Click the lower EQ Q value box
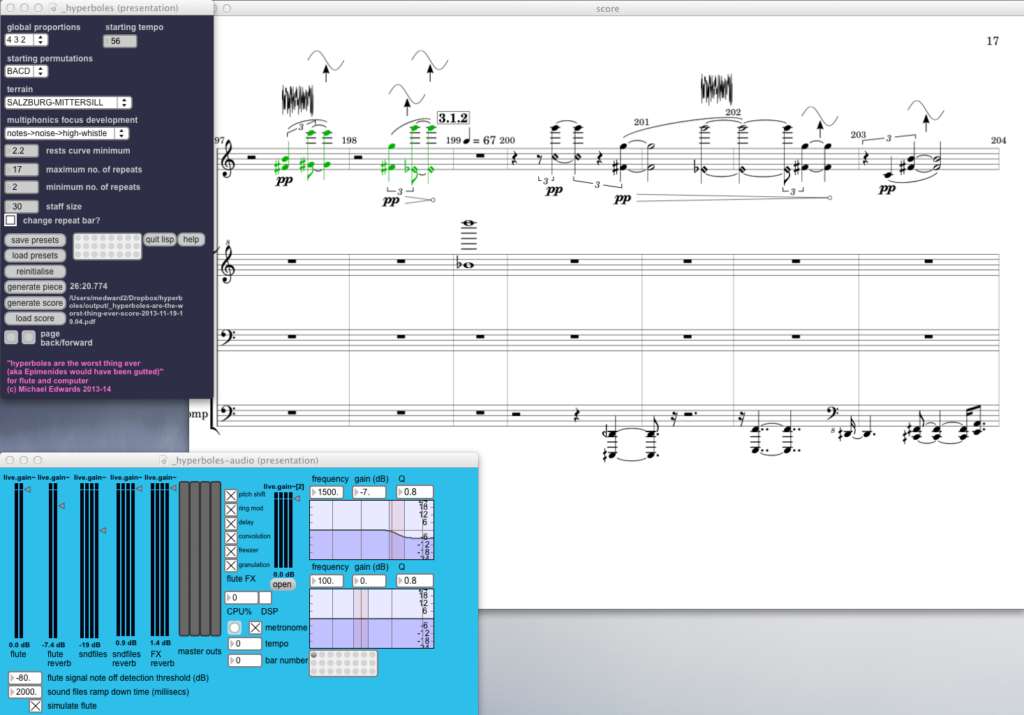This screenshot has width=1024, height=715. [415, 580]
